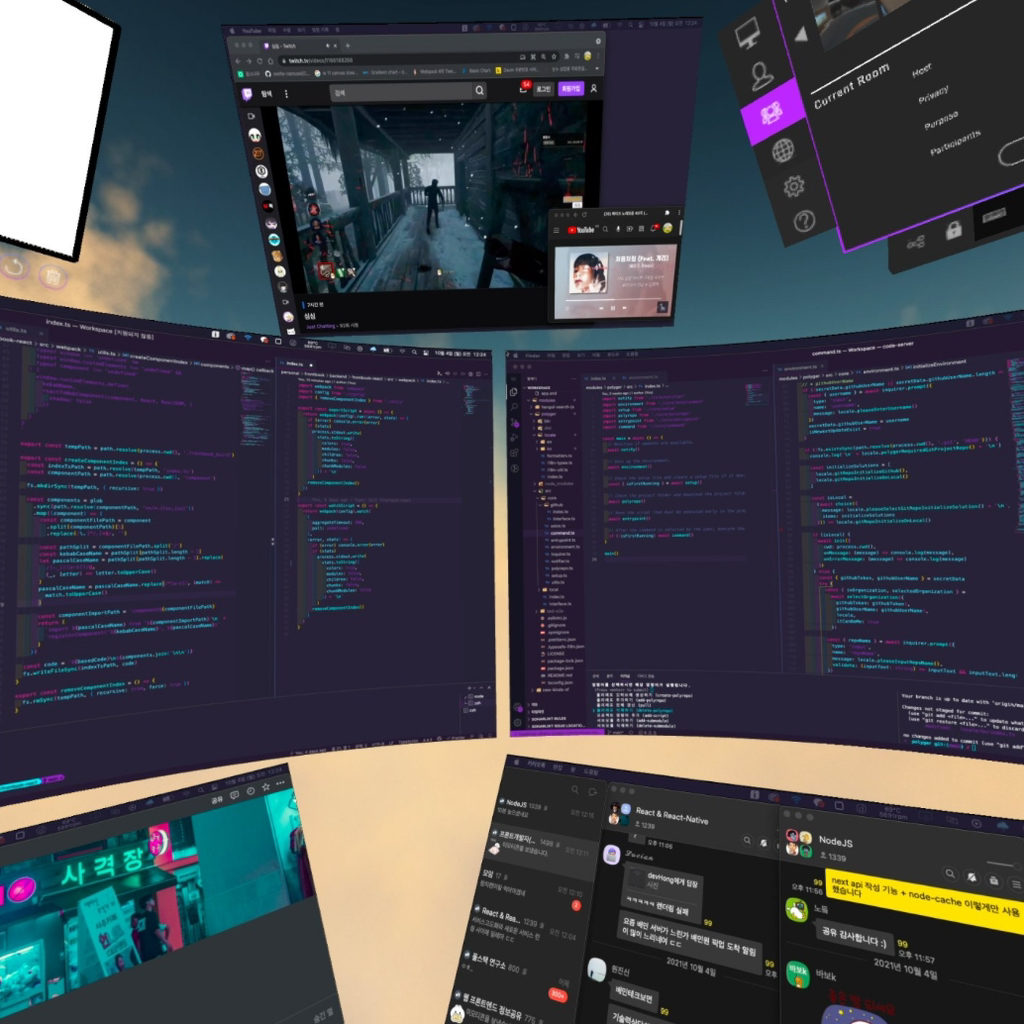1024x1024 pixels.
Task: Click the 로그인 button on Twitch
Action: click(543, 88)
